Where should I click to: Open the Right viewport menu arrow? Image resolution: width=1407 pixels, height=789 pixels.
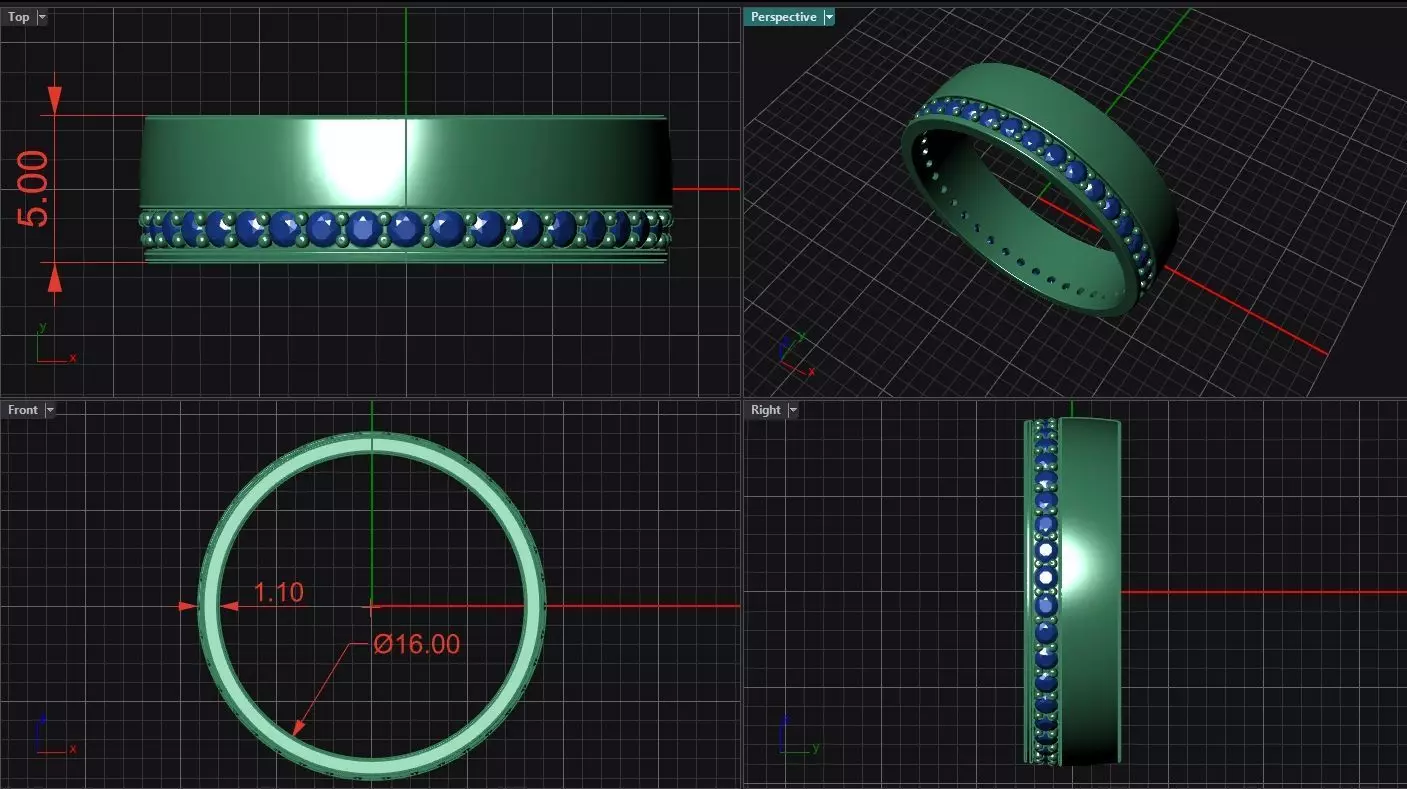pyautogui.click(x=793, y=410)
